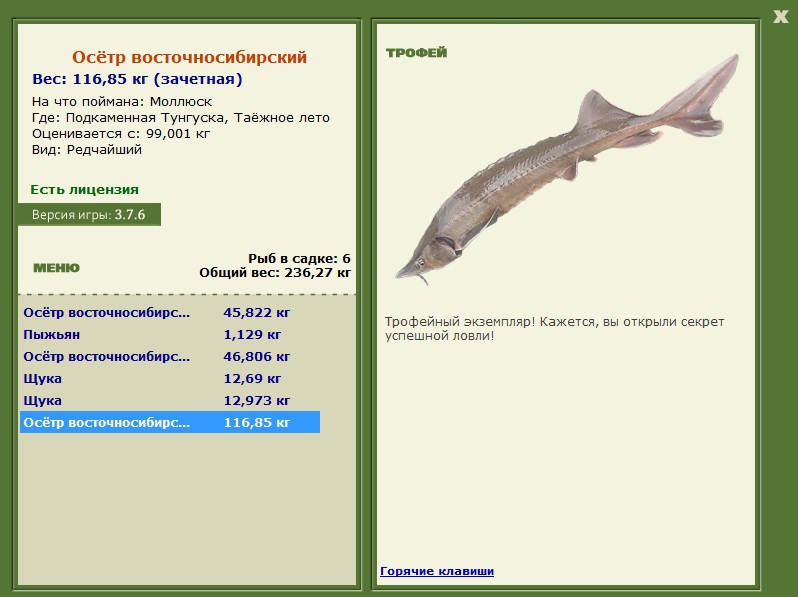Click the Осётр восточносибирский title
Image resolution: width=798 pixels, height=597 pixels.
(189, 57)
